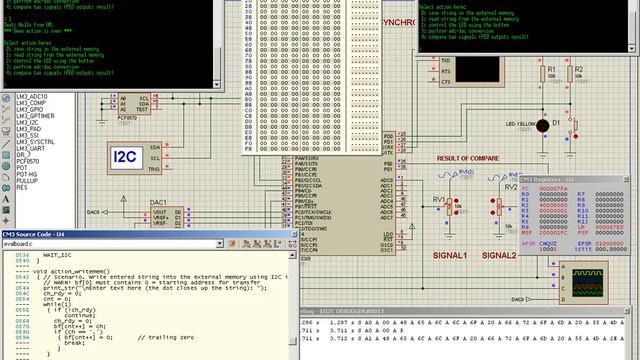Image resolution: width=640 pixels, height=360 pixels.
Task: Select PULLUP in the device list
Action: pos(27,181)
